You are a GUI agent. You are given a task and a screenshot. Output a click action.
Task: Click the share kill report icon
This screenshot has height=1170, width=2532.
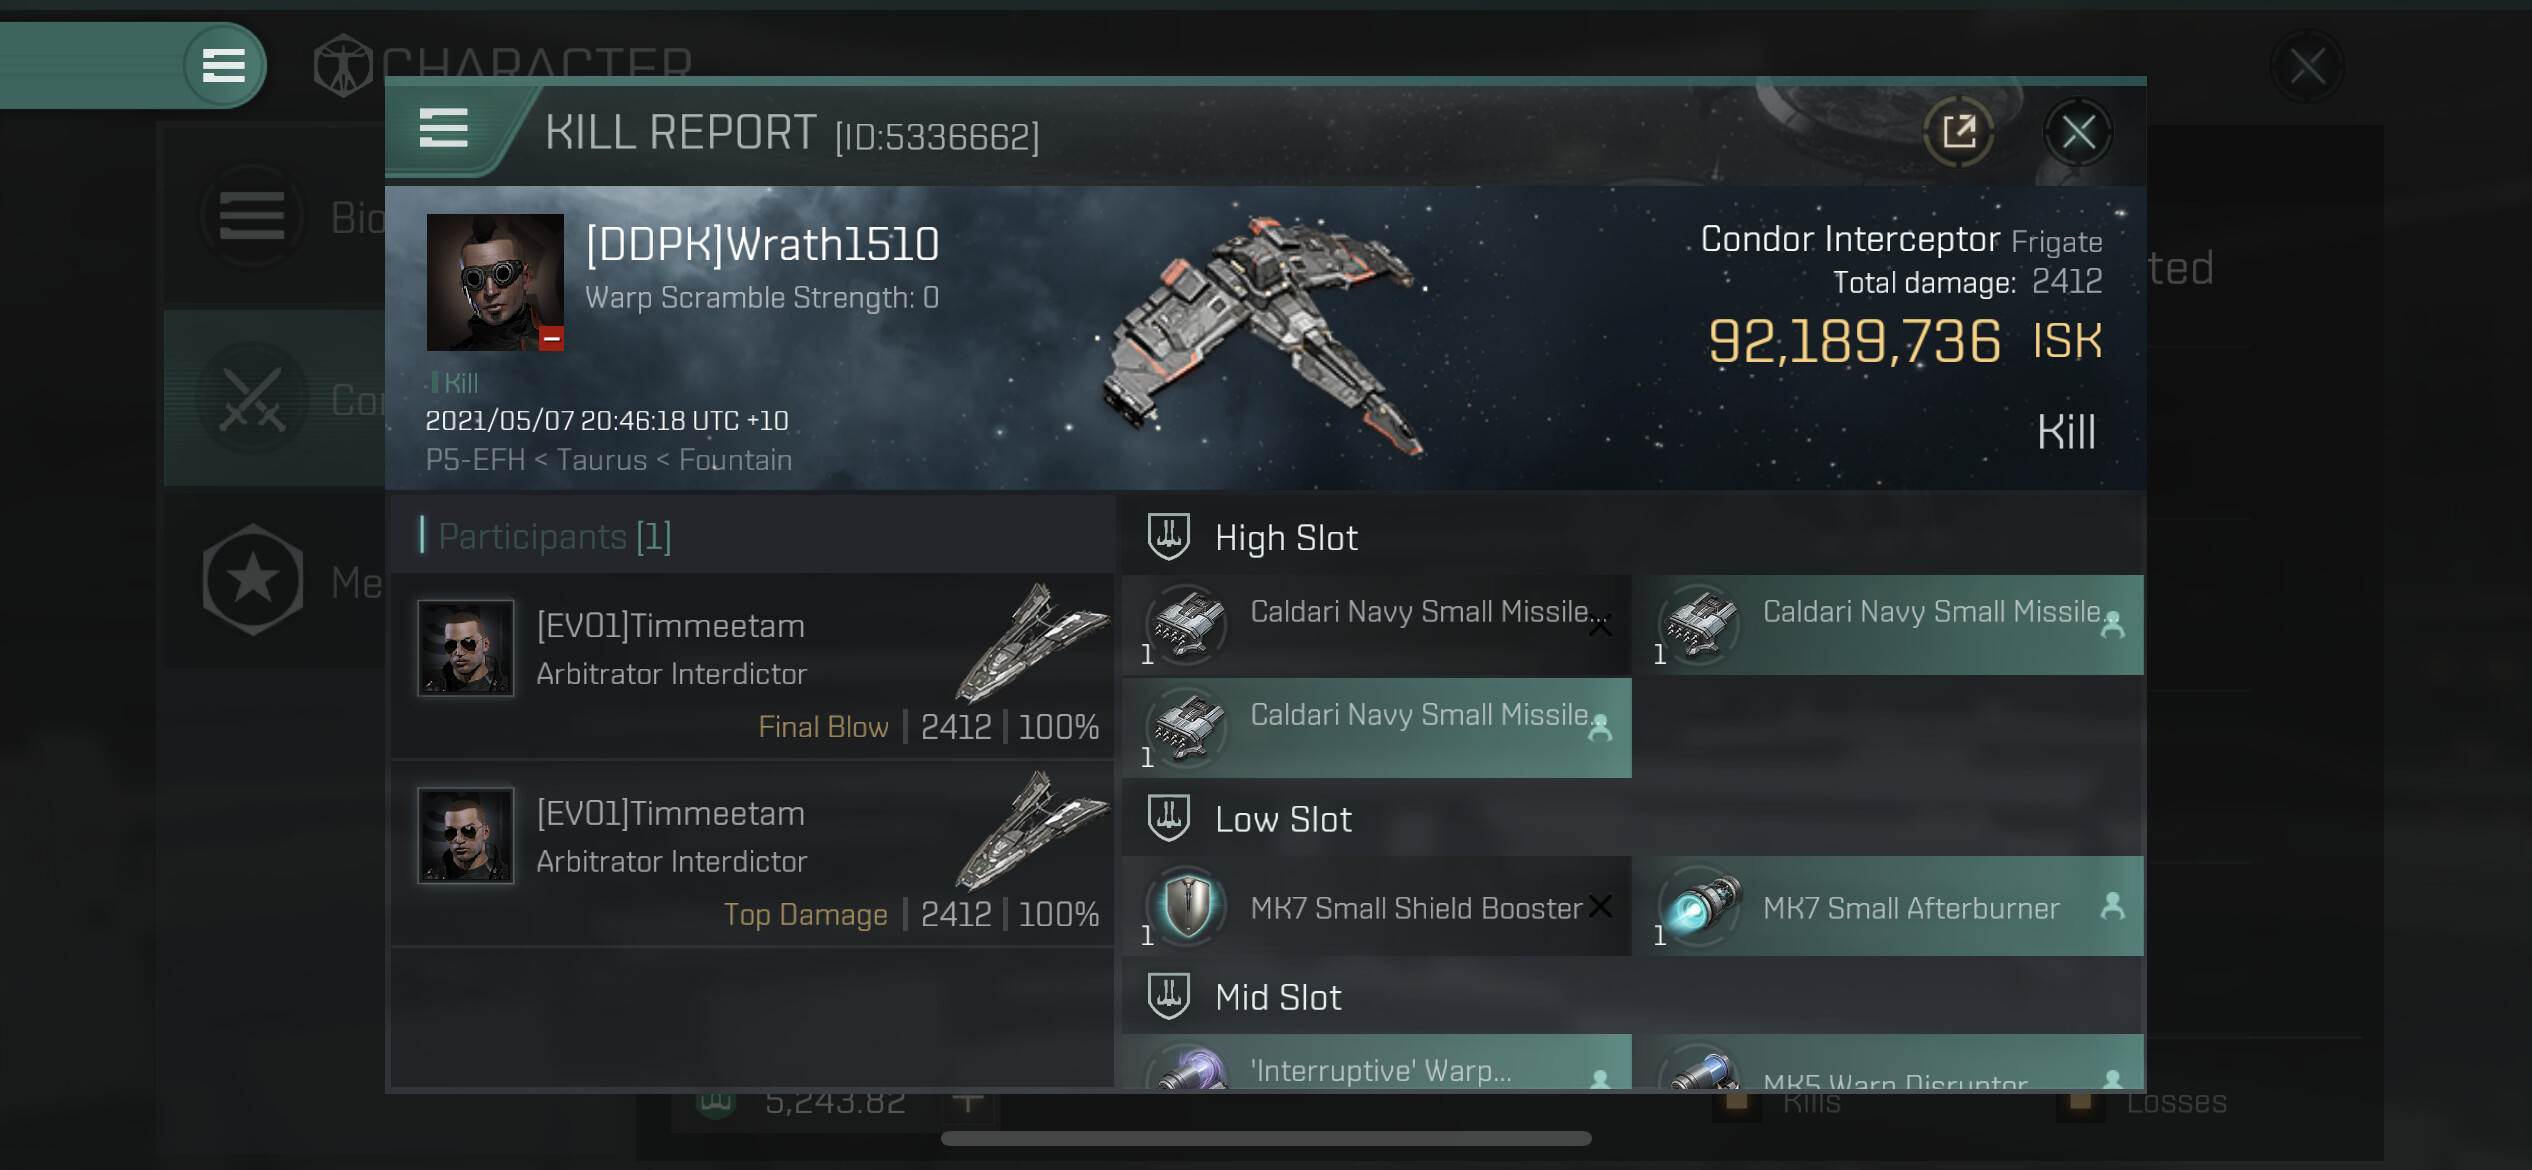point(1958,132)
